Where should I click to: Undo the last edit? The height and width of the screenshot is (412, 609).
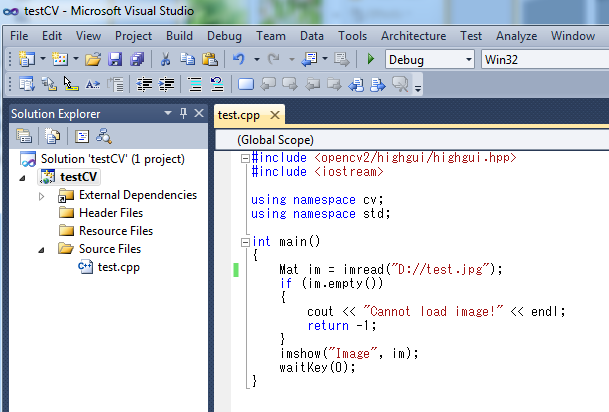[x=238, y=59]
